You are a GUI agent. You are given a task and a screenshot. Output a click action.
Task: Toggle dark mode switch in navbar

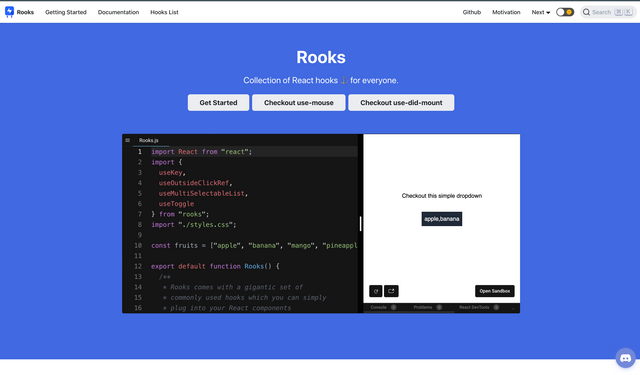pyautogui.click(x=565, y=12)
